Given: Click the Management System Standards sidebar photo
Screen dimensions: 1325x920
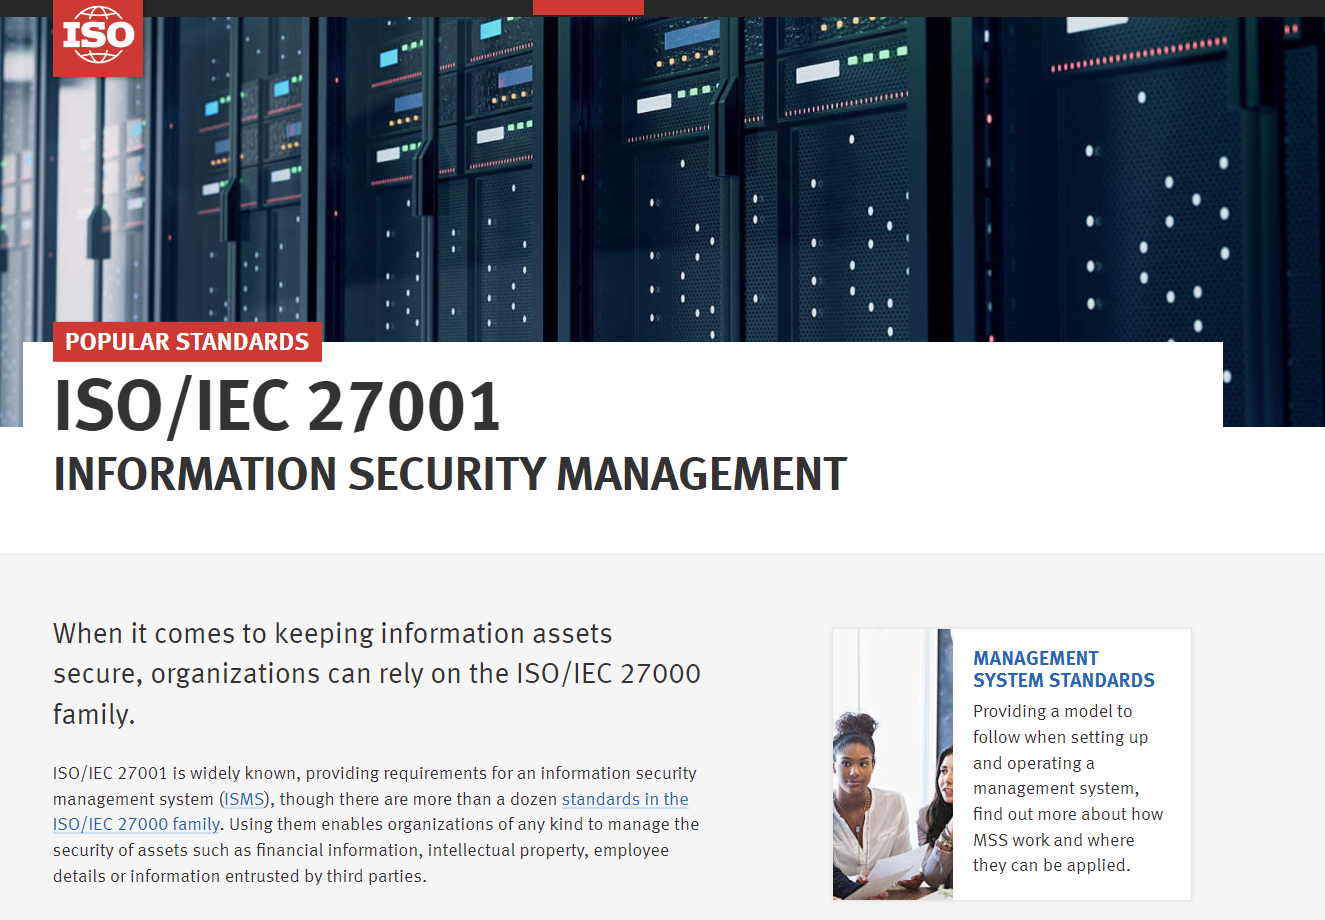Looking at the screenshot, I should 892,763.
